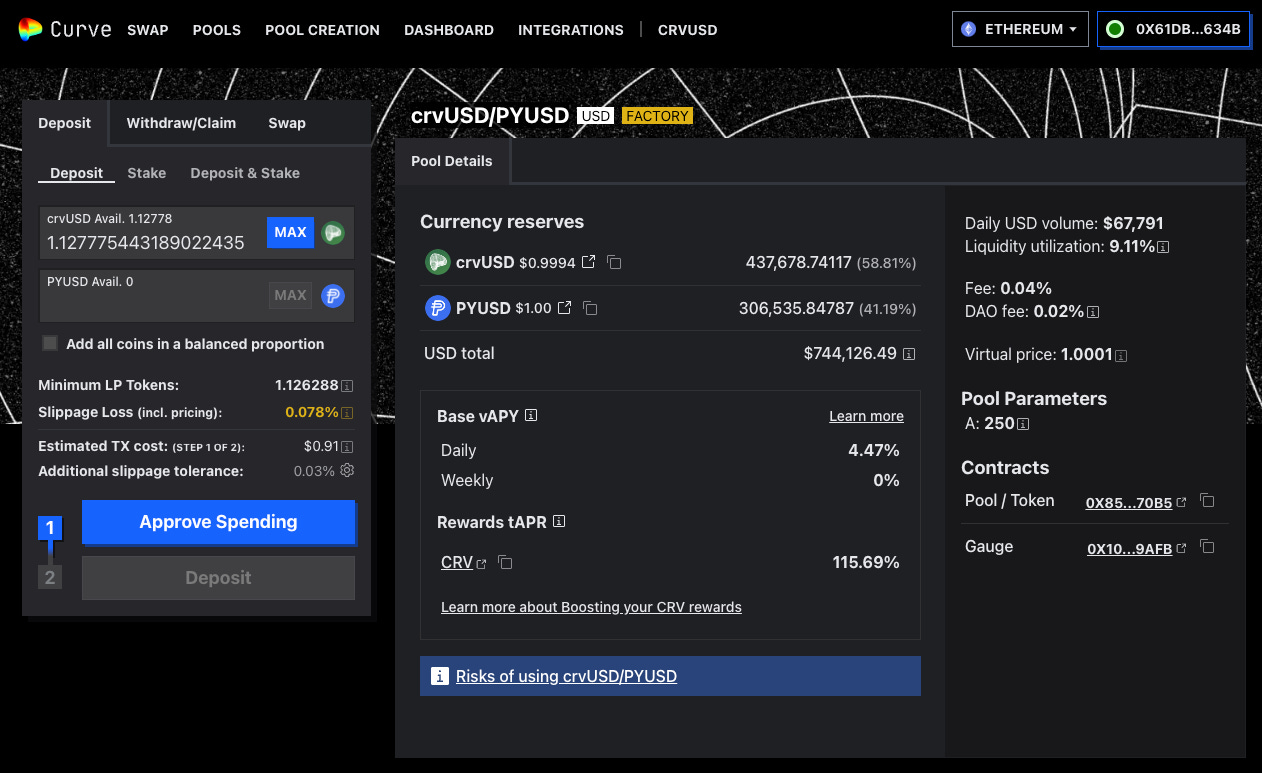Click PYUSD icon in Currency reserves

point(437,308)
